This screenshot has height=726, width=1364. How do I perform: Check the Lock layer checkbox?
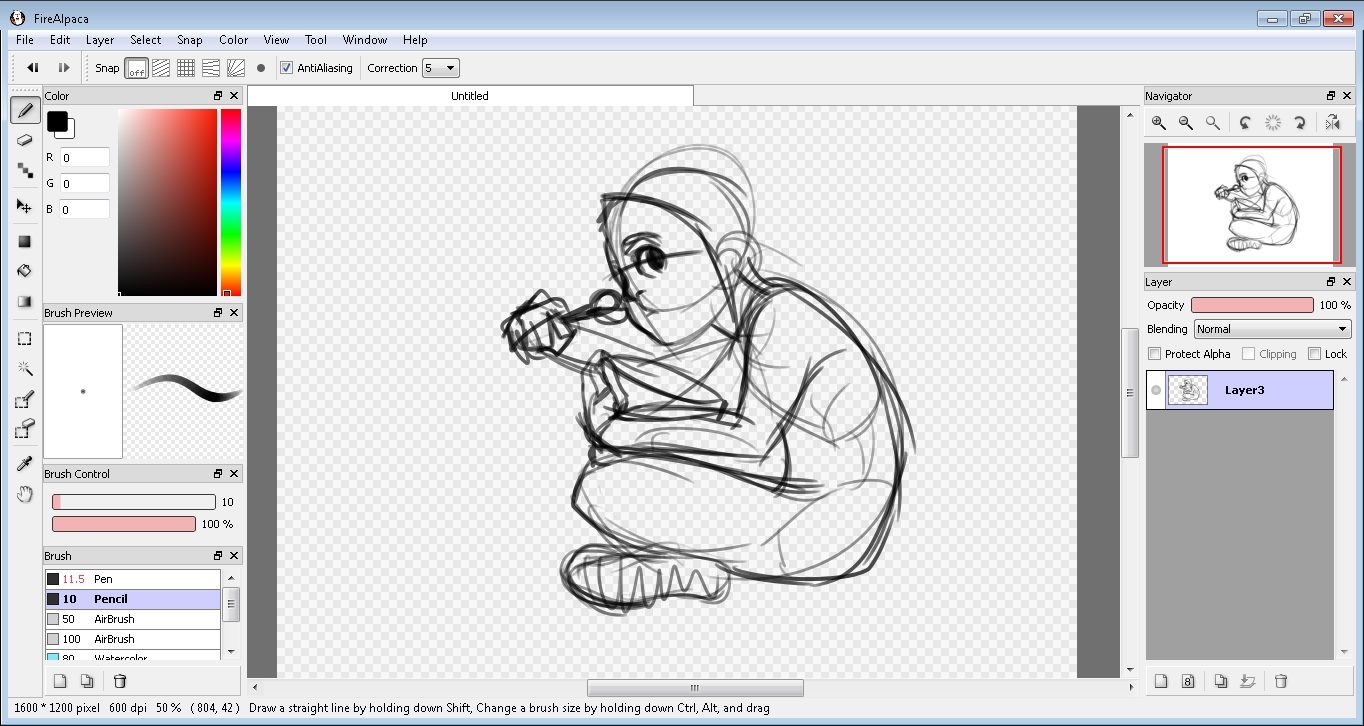click(1315, 354)
